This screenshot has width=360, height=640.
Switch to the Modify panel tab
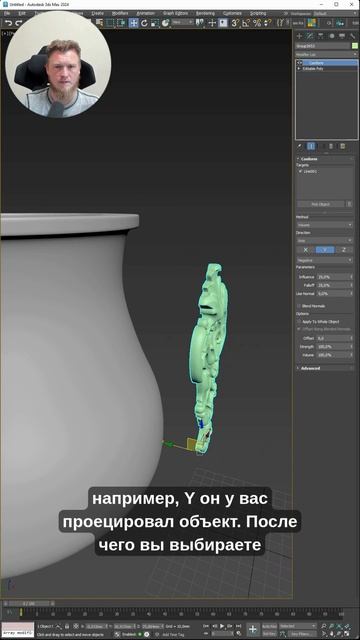coord(310,36)
